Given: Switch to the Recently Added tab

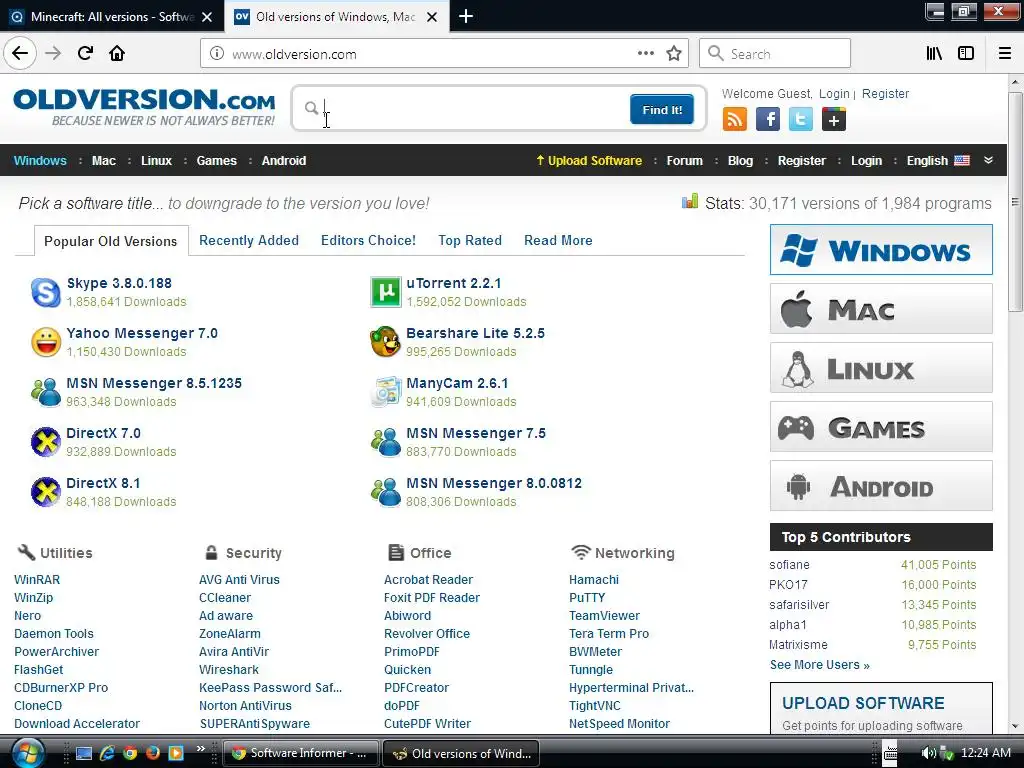Looking at the screenshot, I should click(249, 240).
